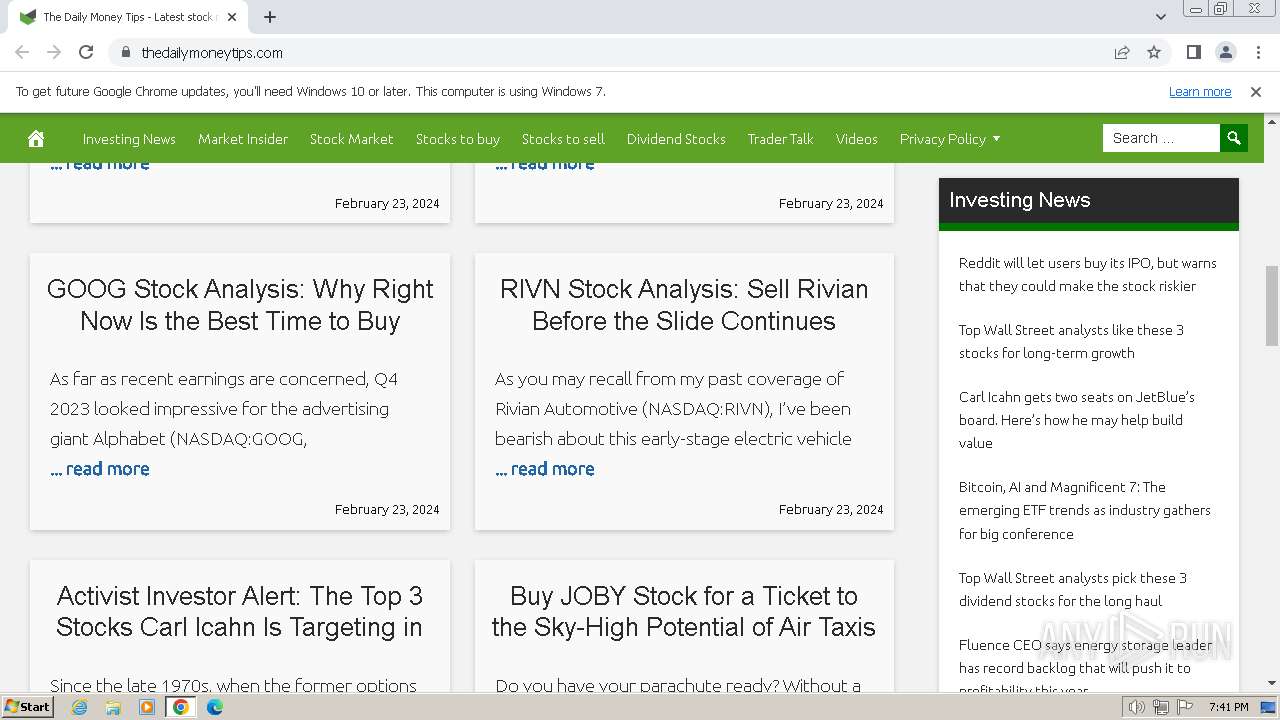
Task: Click the home icon in green navbar
Action: point(36,138)
